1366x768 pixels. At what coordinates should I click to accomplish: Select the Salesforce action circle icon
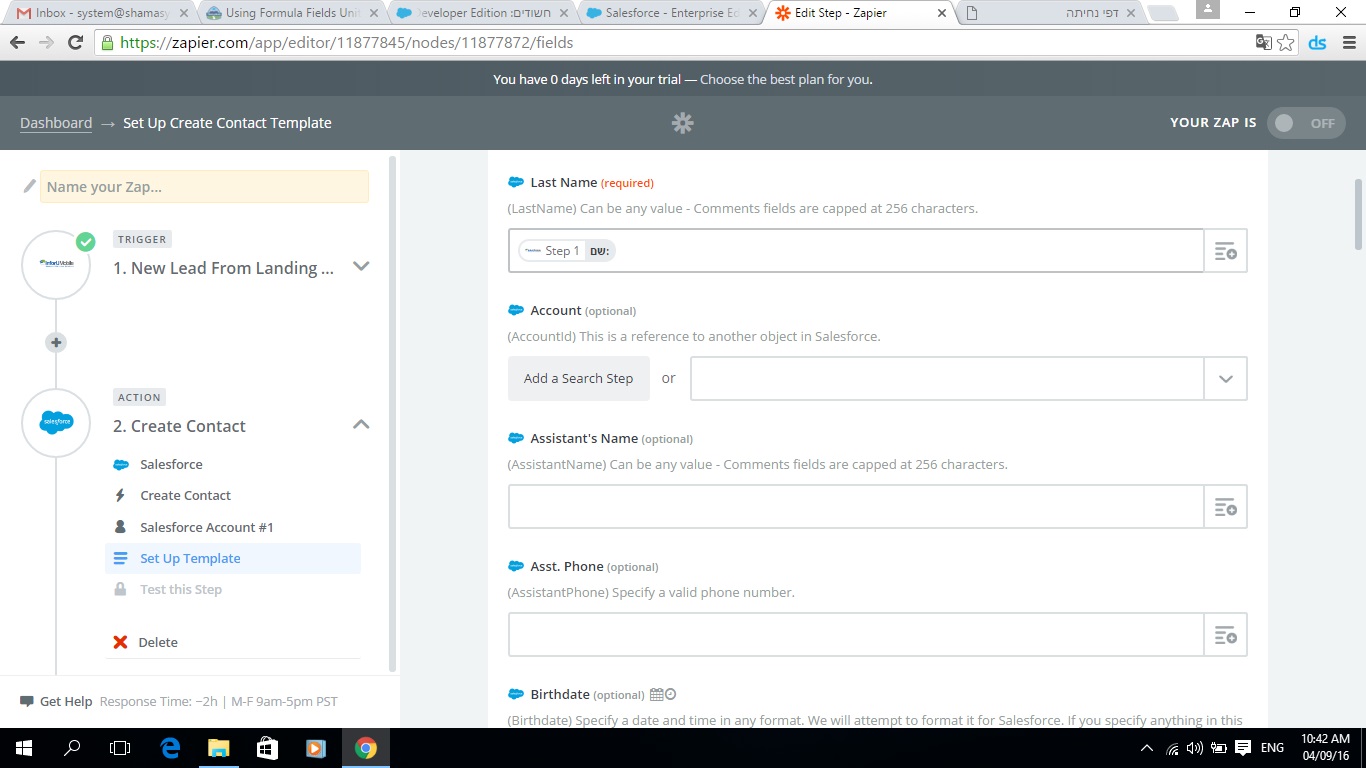(x=56, y=423)
